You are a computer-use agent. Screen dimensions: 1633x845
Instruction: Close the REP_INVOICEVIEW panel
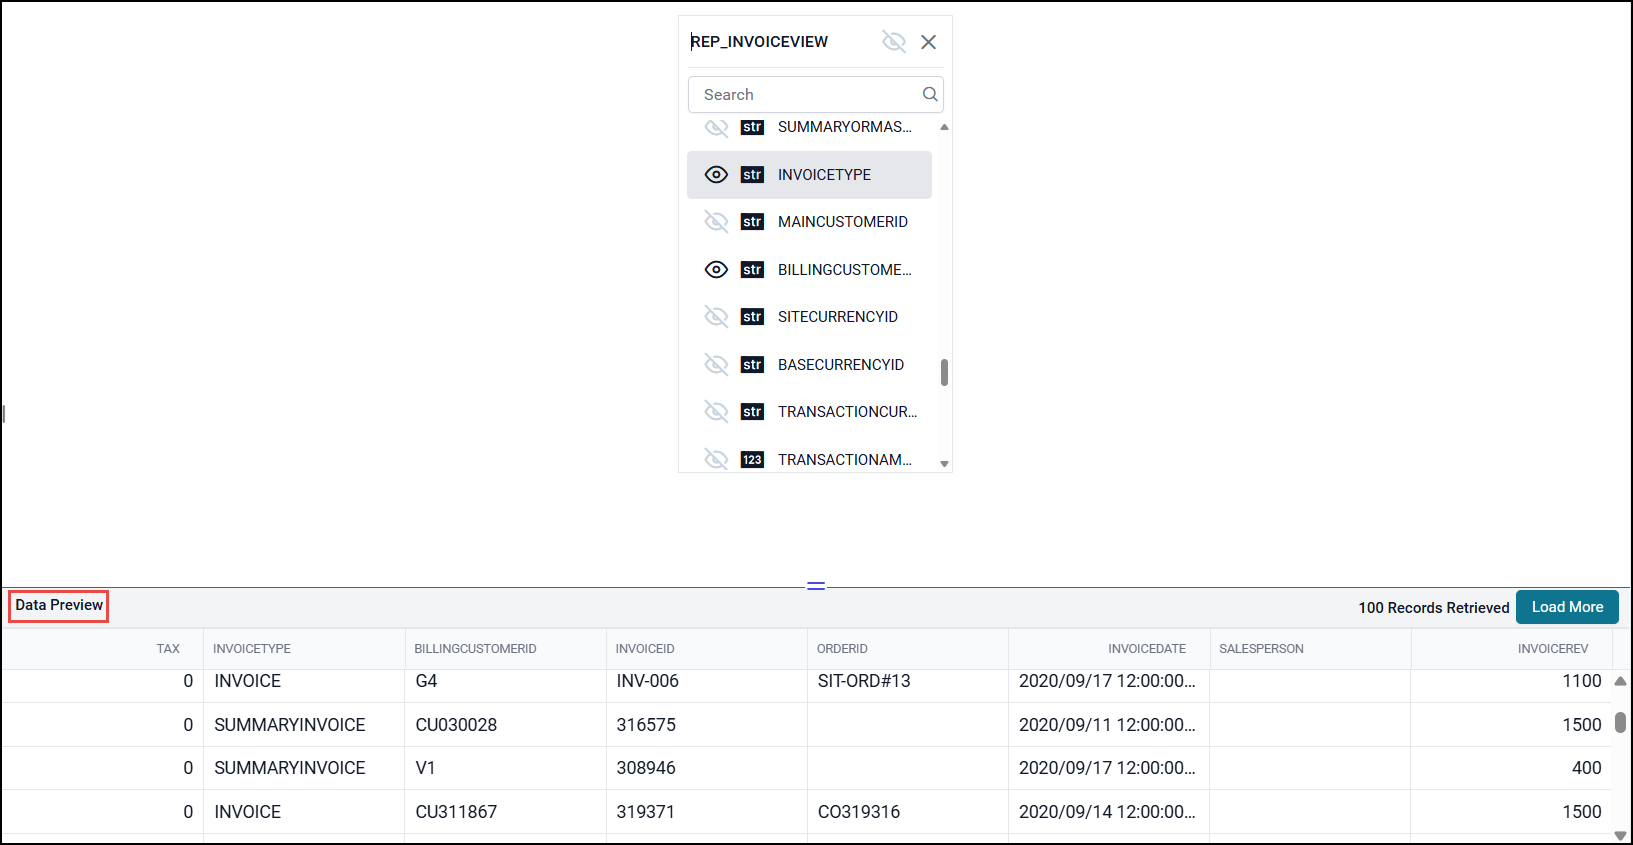click(928, 42)
